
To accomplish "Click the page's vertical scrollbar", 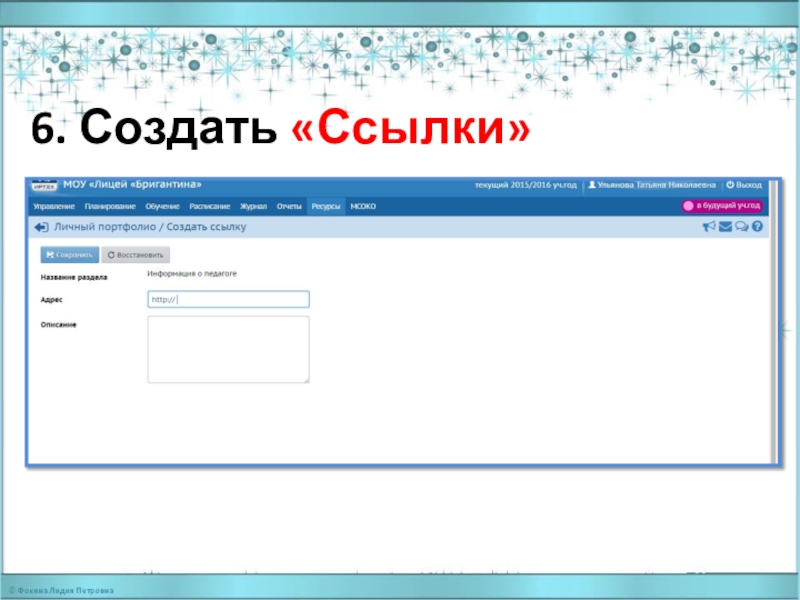I will point(774,321).
